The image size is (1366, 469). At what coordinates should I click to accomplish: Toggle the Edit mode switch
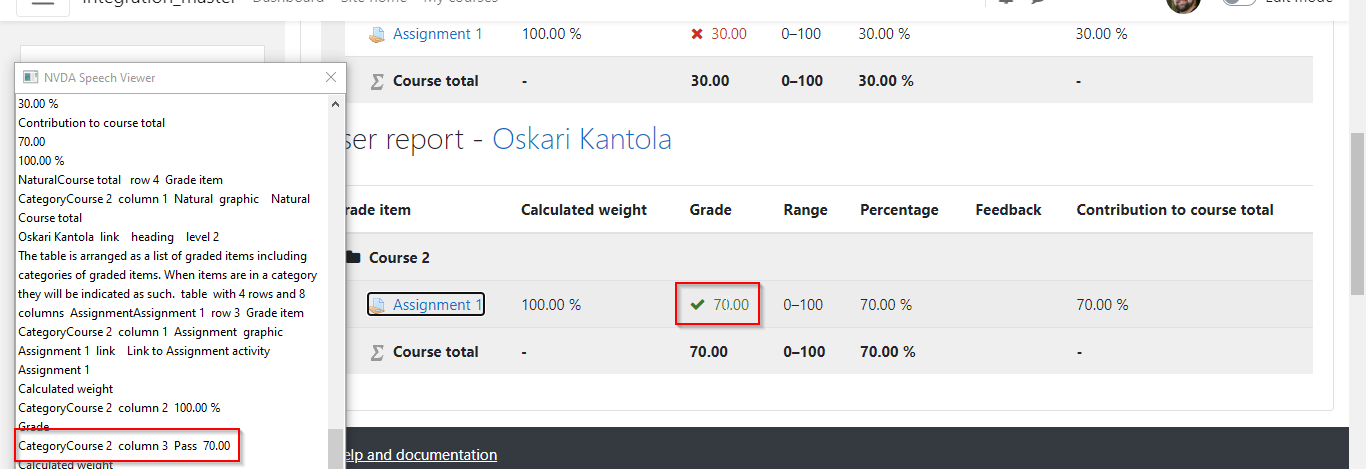(x=1239, y=3)
